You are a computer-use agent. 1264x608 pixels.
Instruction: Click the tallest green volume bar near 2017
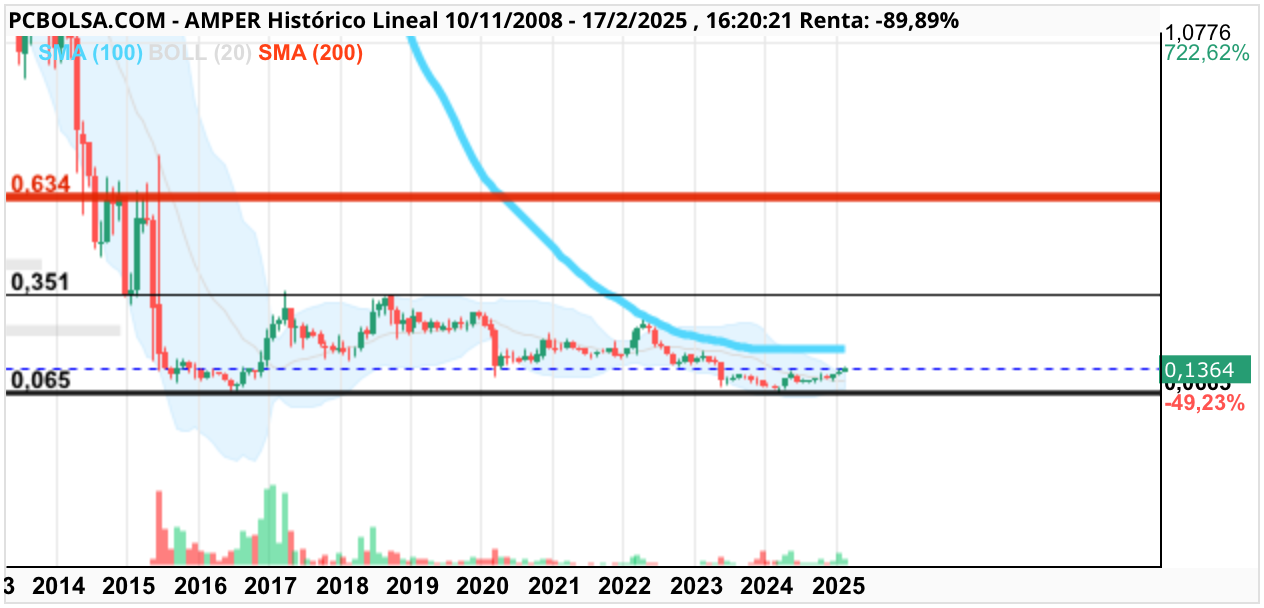click(270, 525)
